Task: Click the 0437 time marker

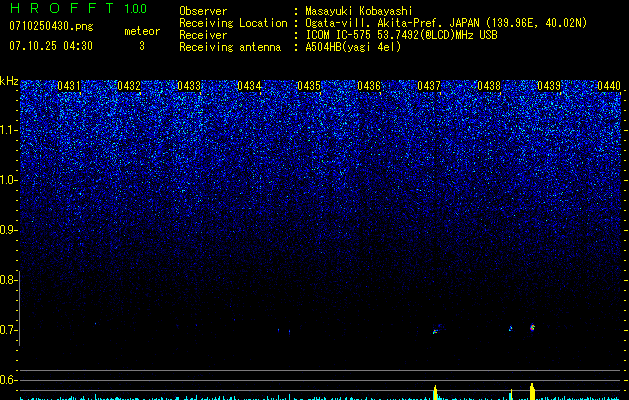Action: coord(429,86)
